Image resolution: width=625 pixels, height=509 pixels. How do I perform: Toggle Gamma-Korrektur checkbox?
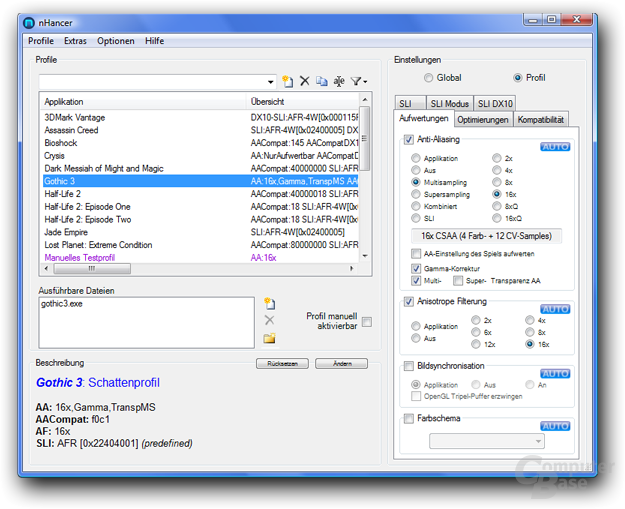[416, 268]
